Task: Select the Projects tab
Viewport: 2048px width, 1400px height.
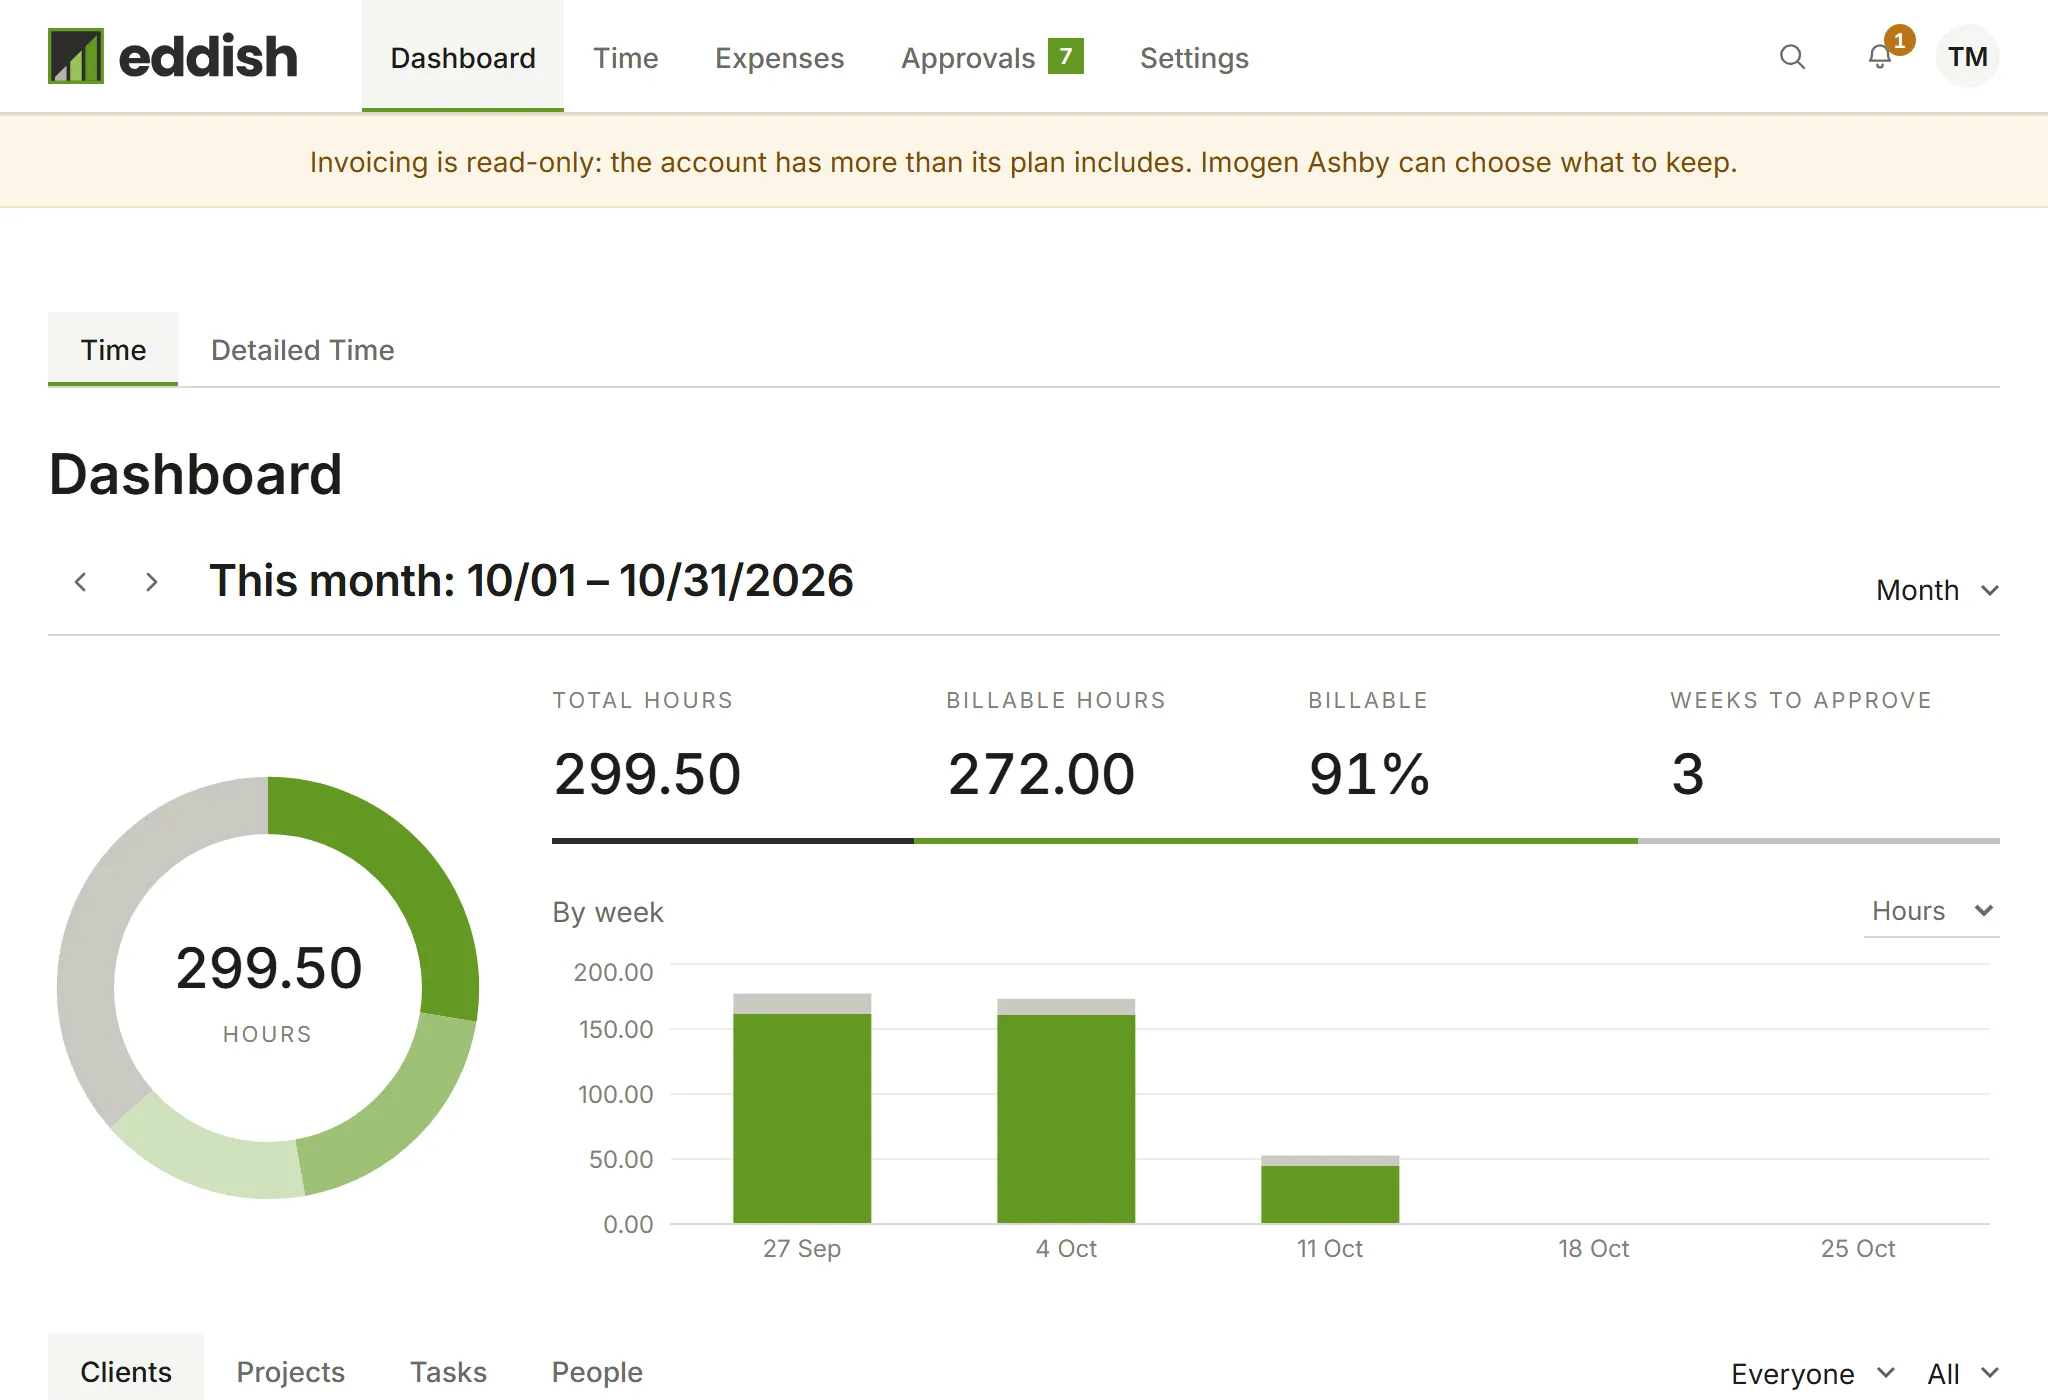Action: coord(290,1372)
